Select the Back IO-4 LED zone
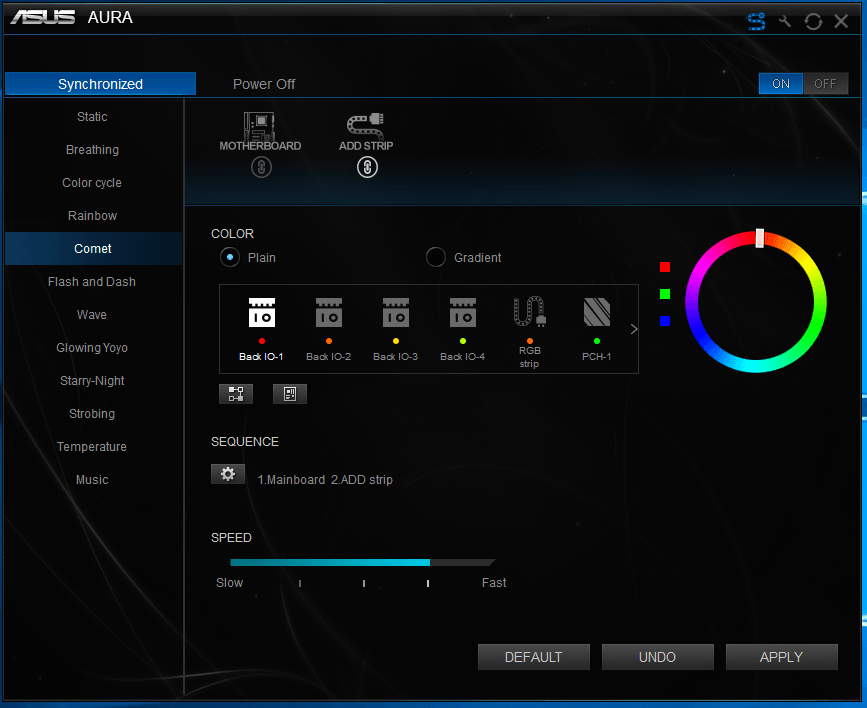This screenshot has height=708, width=867. coord(462,329)
